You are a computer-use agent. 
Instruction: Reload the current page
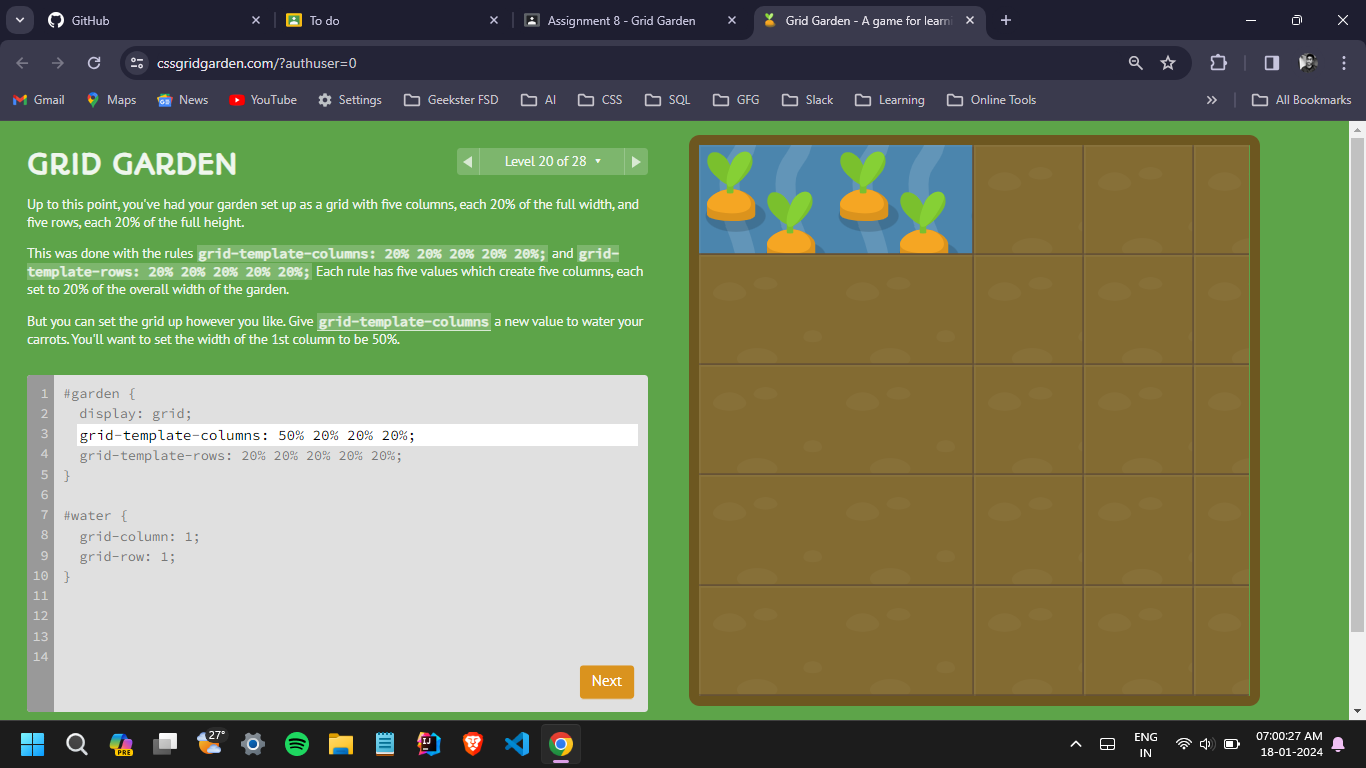[94, 63]
